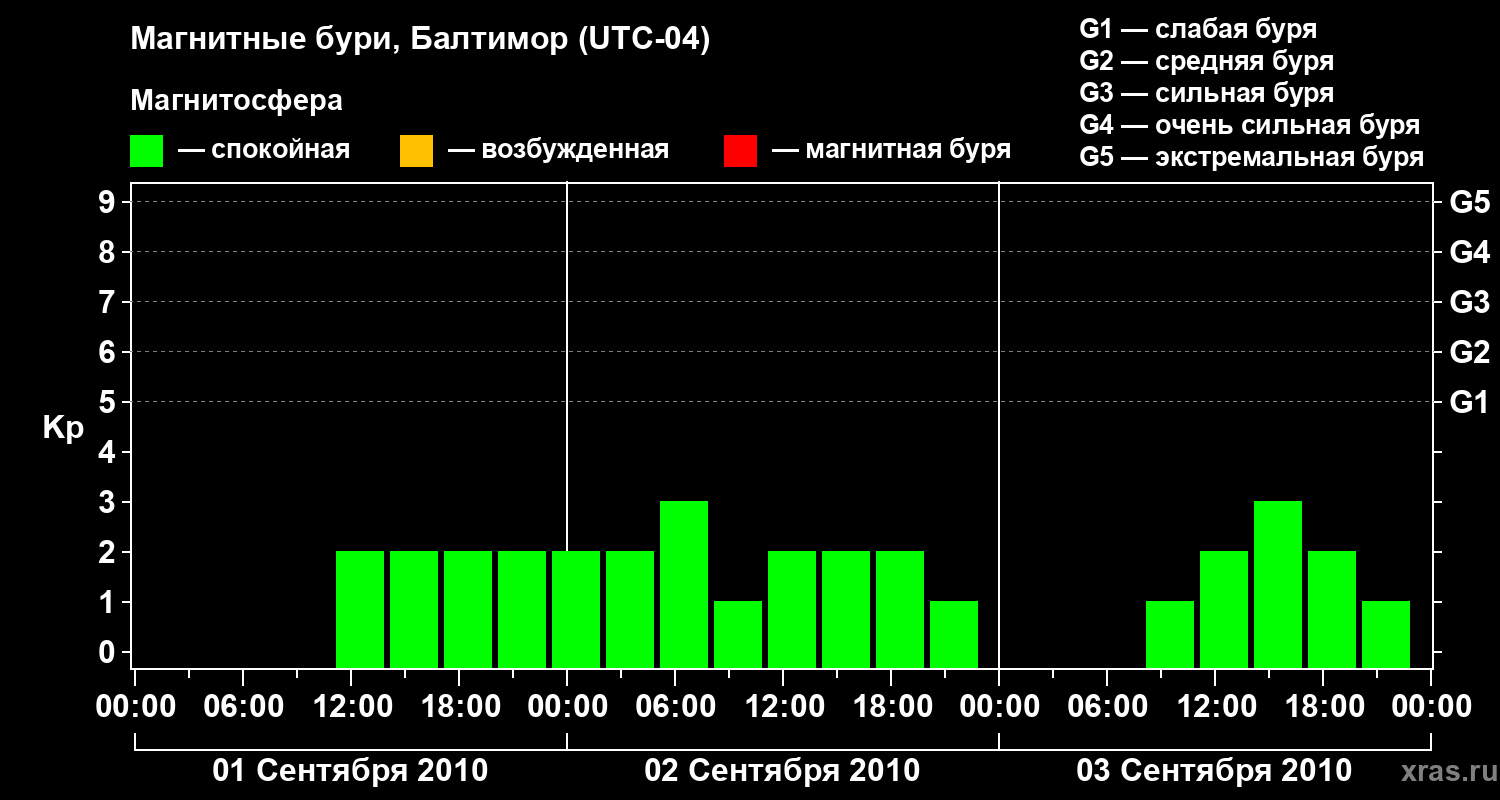This screenshot has width=1500, height=800.
Task: Click the red магнитная буря legend swatch
Action: [740, 151]
